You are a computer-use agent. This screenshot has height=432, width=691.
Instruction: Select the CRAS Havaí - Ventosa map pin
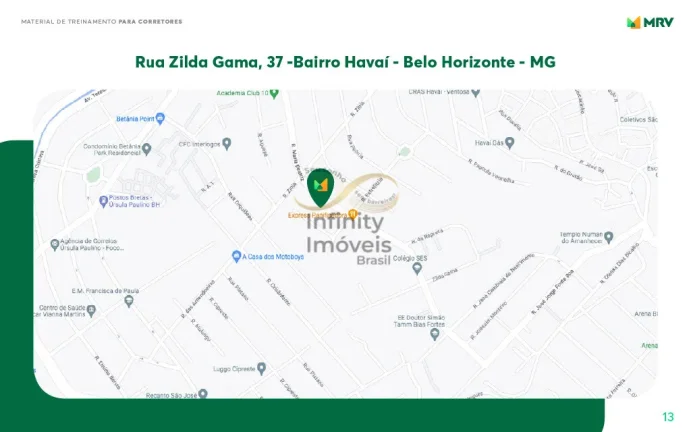click(x=476, y=93)
